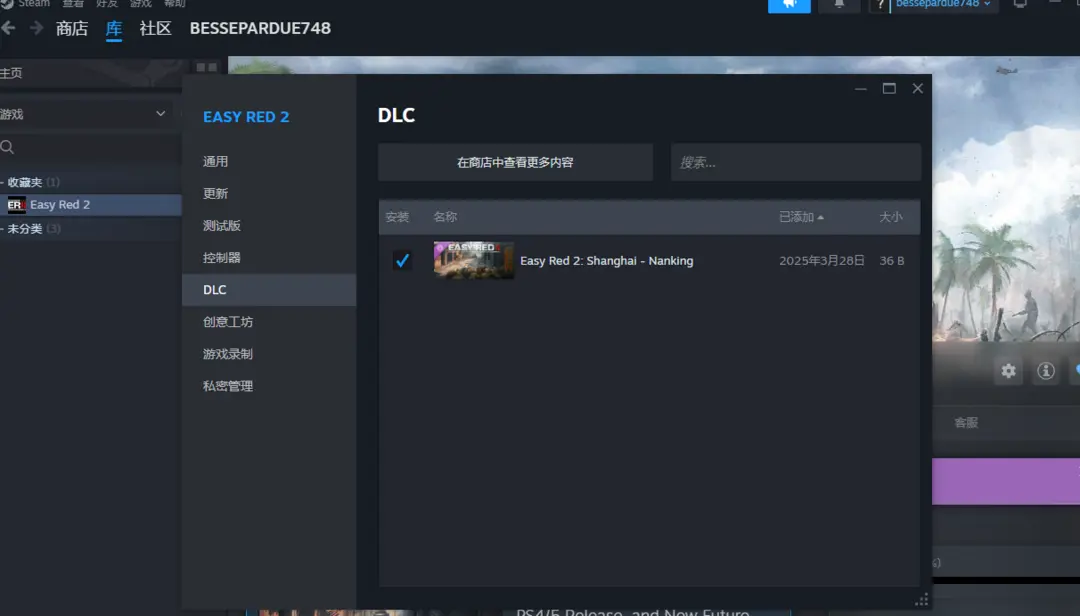Select 私密管理 in properties sidebar

(x=269, y=386)
